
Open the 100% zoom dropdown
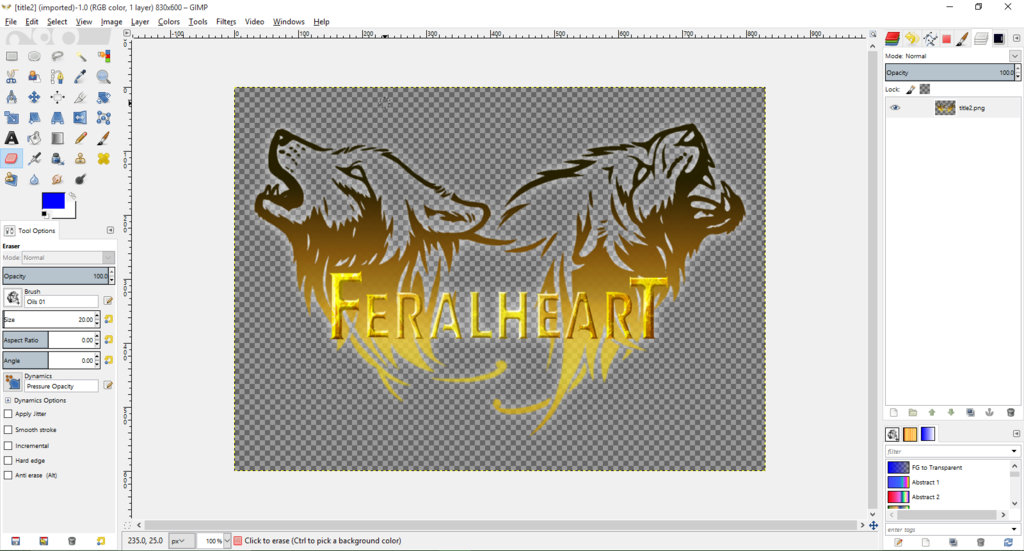(x=227, y=541)
